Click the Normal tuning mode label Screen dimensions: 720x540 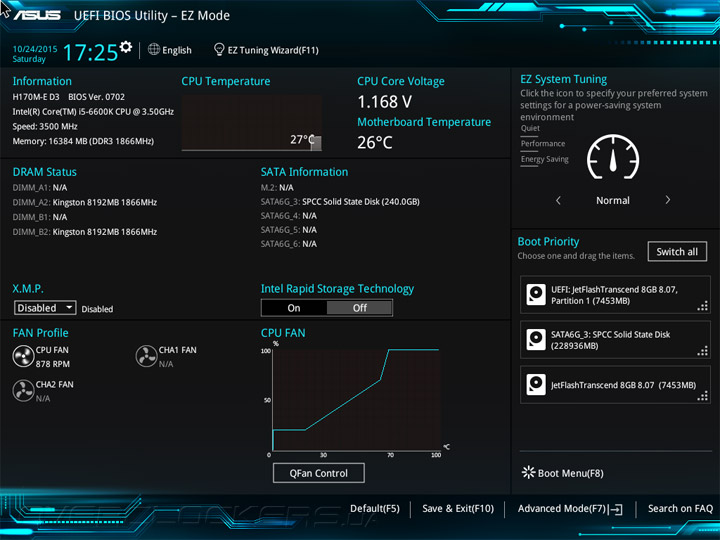[613, 200]
